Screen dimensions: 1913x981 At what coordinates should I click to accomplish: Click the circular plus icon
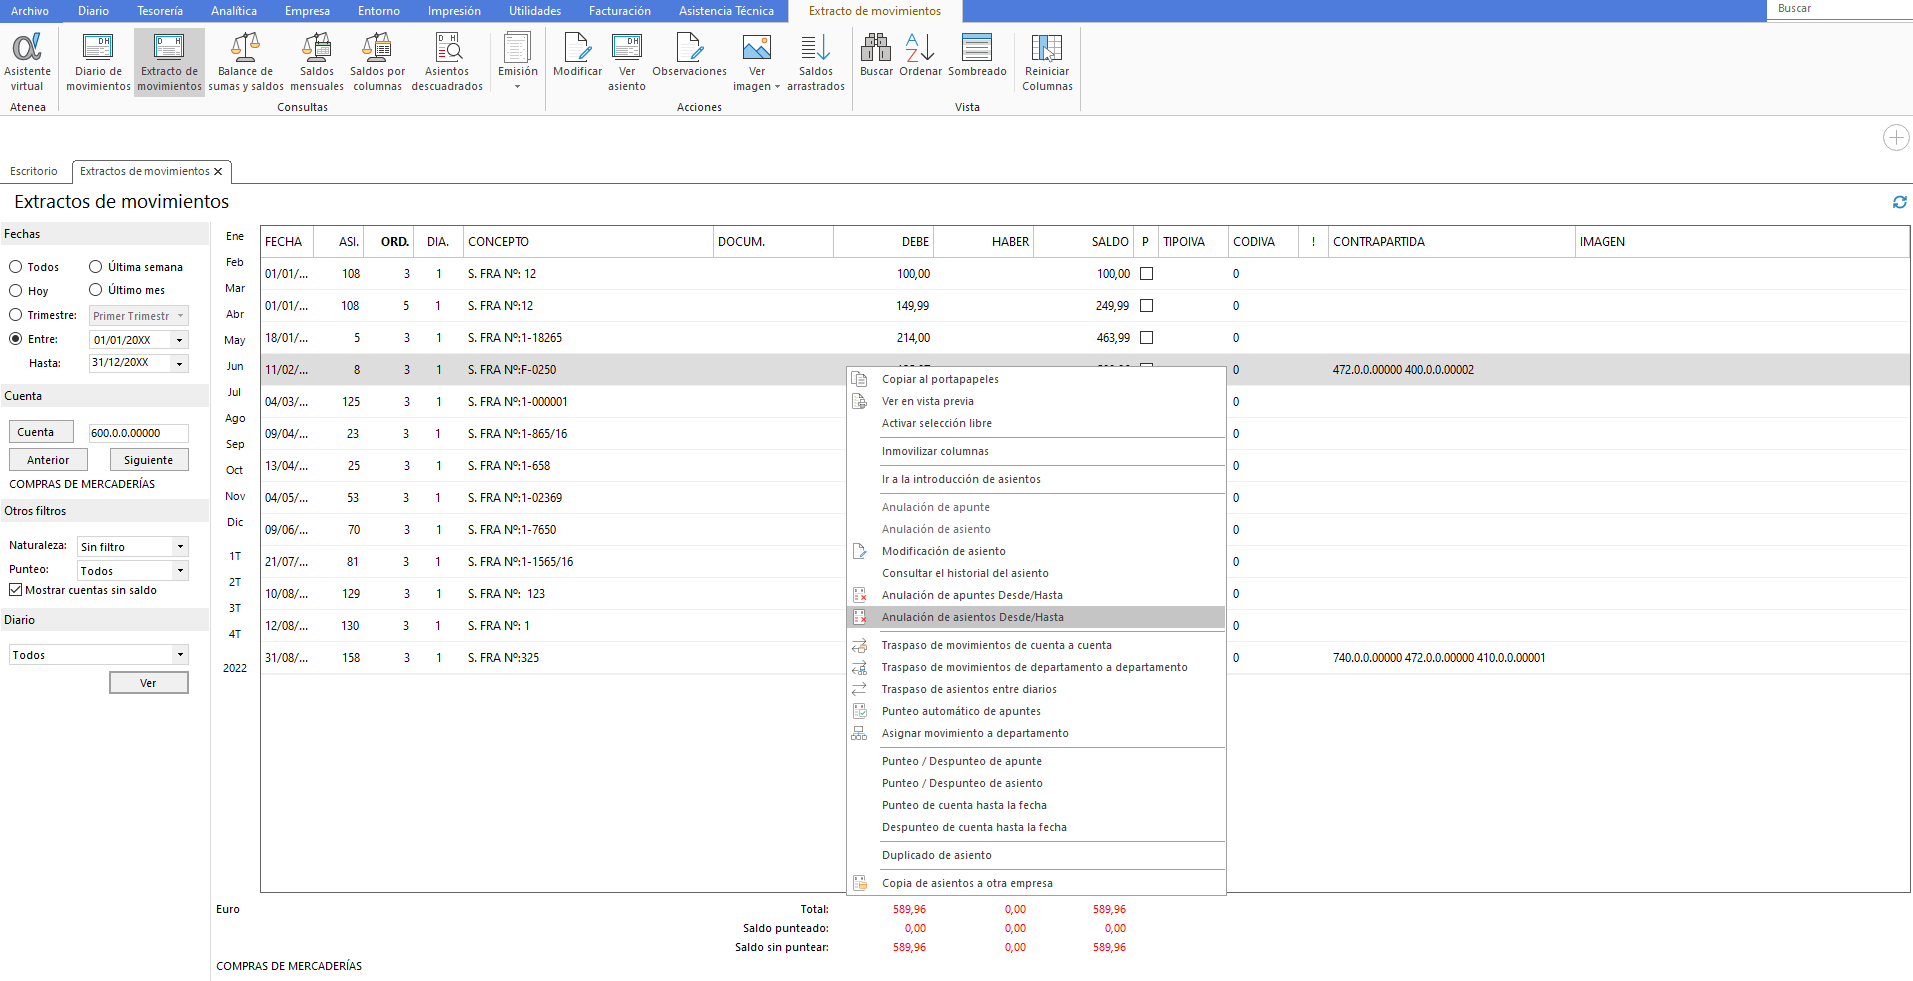(x=1895, y=138)
